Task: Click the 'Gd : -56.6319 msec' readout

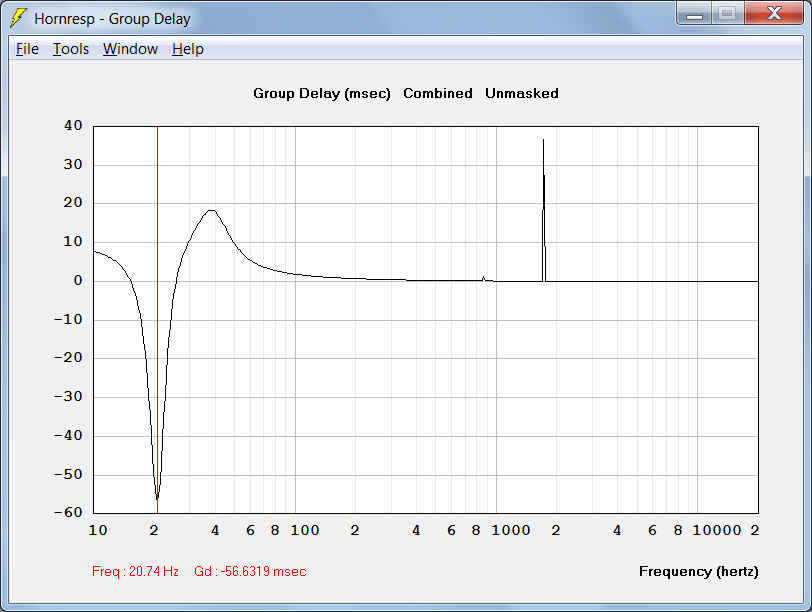Action: [250, 571]
